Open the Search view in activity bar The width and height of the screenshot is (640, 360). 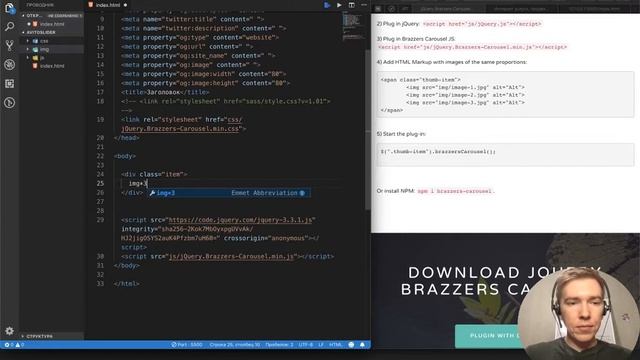tap(9, 27)
